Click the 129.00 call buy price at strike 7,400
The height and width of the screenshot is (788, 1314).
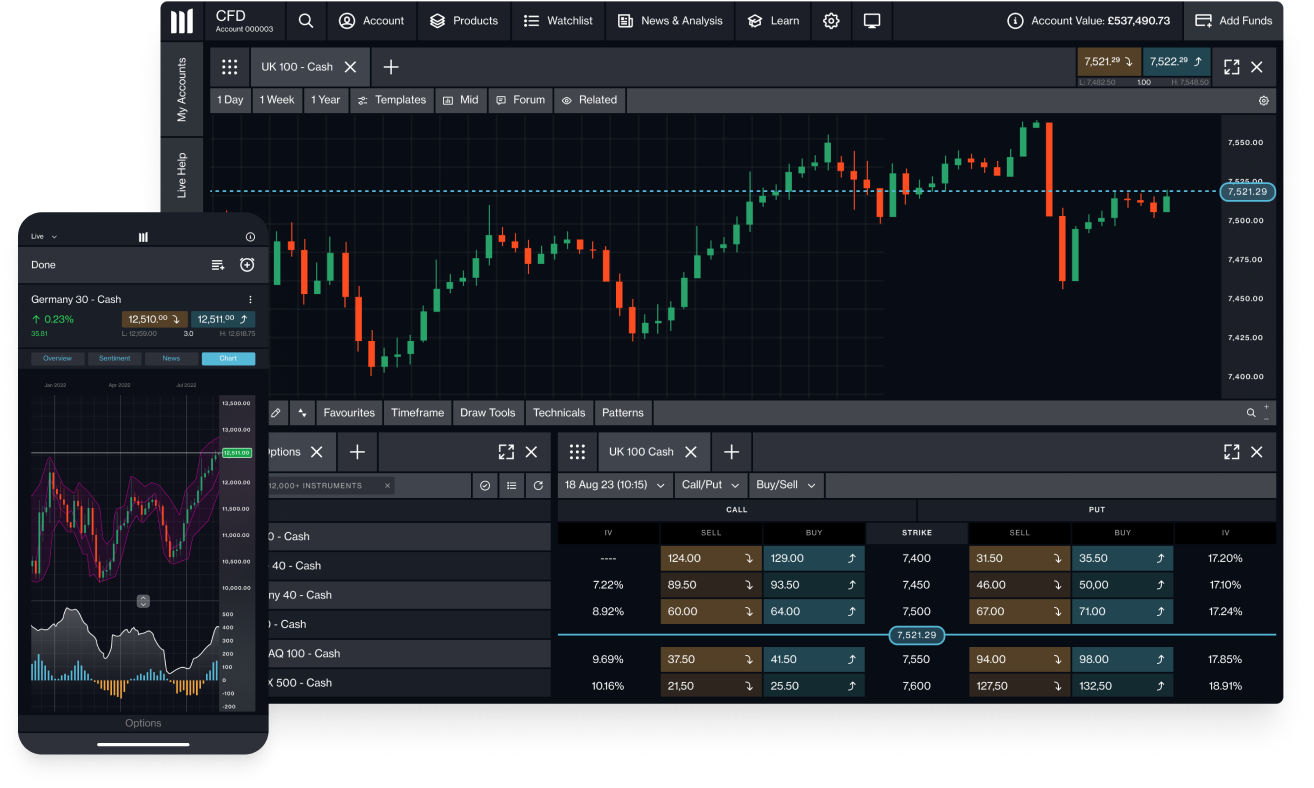tap(813, 559)
